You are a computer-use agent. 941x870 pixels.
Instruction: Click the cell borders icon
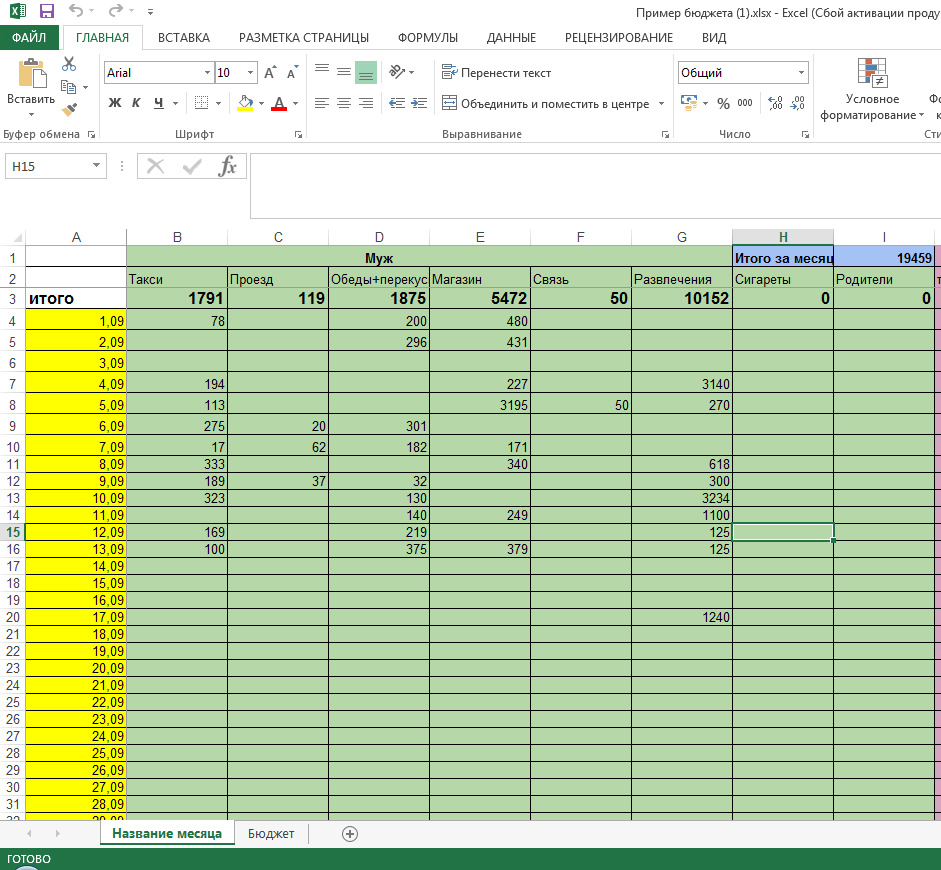click(x=202, y=103)
